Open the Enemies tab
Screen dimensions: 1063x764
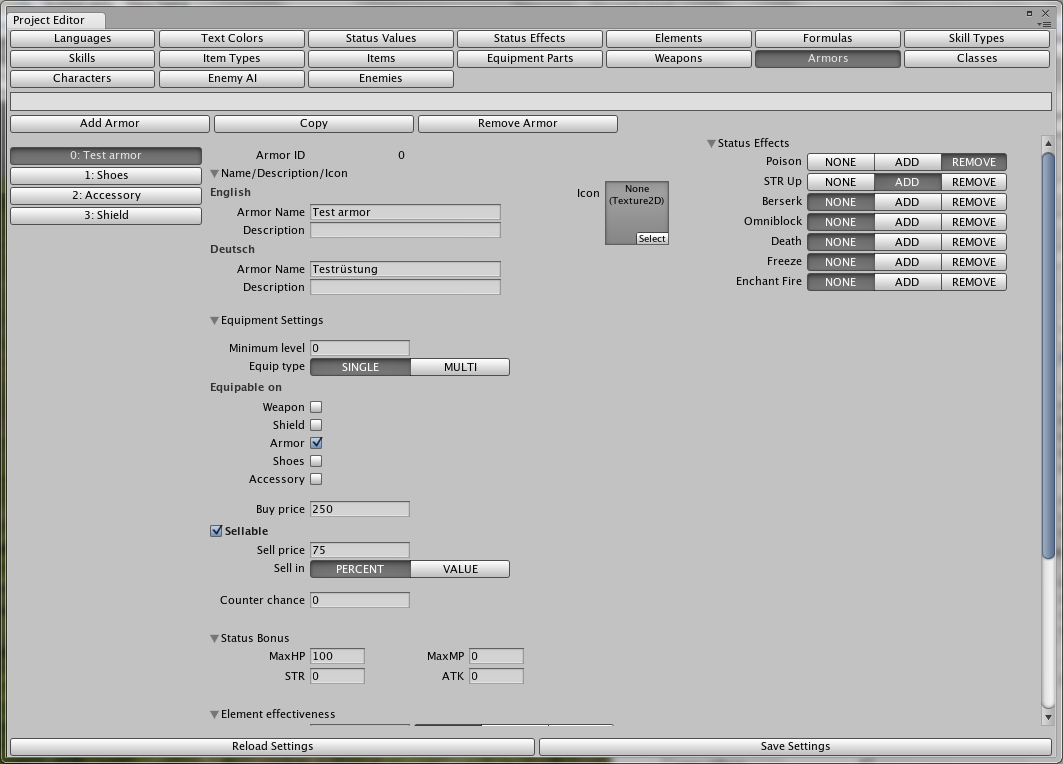pos(381,79)
